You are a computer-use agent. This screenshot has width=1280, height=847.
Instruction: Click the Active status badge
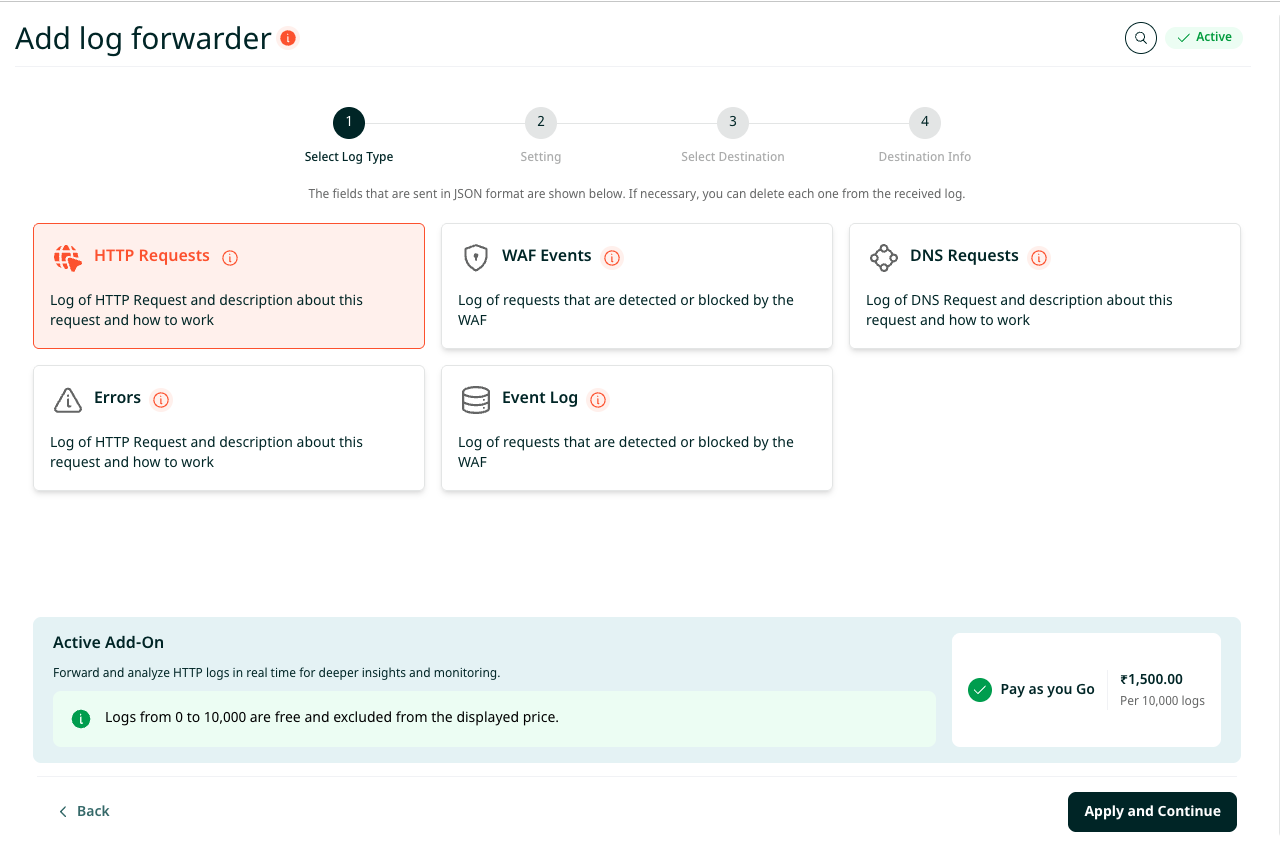(1203, 38)
